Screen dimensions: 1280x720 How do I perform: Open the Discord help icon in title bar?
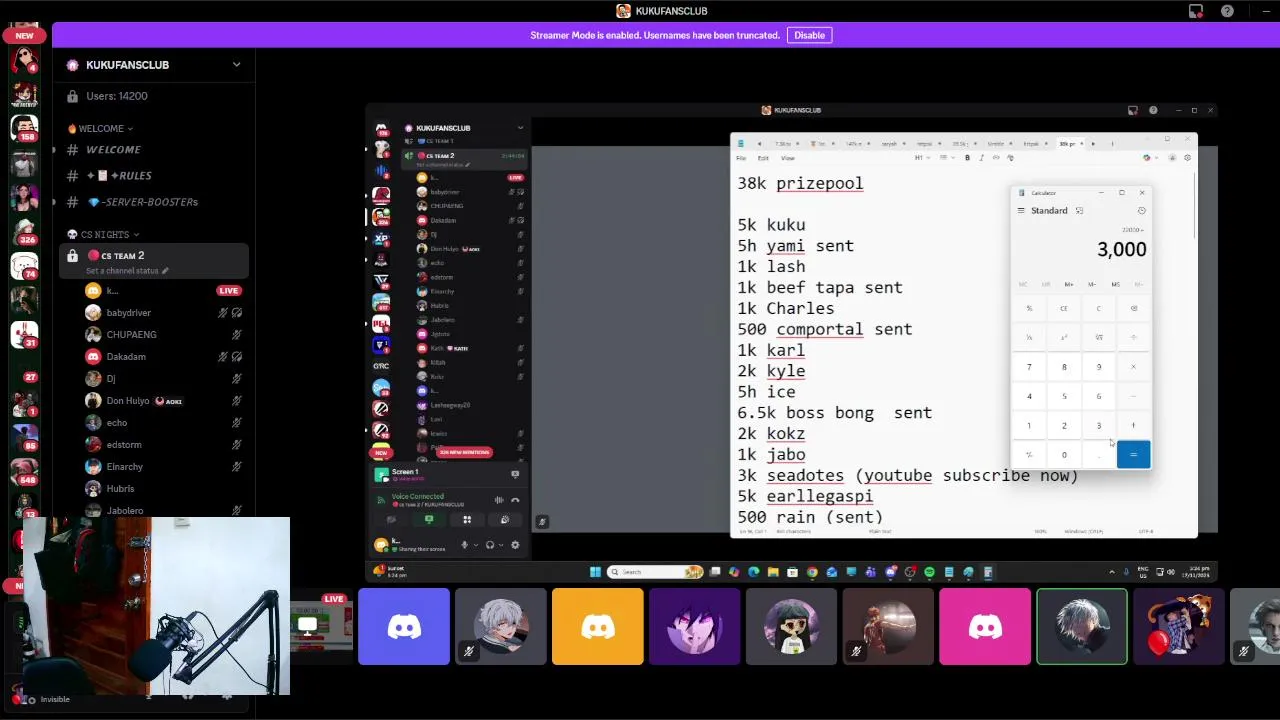pyautogui.click(x=1227, y=11)
